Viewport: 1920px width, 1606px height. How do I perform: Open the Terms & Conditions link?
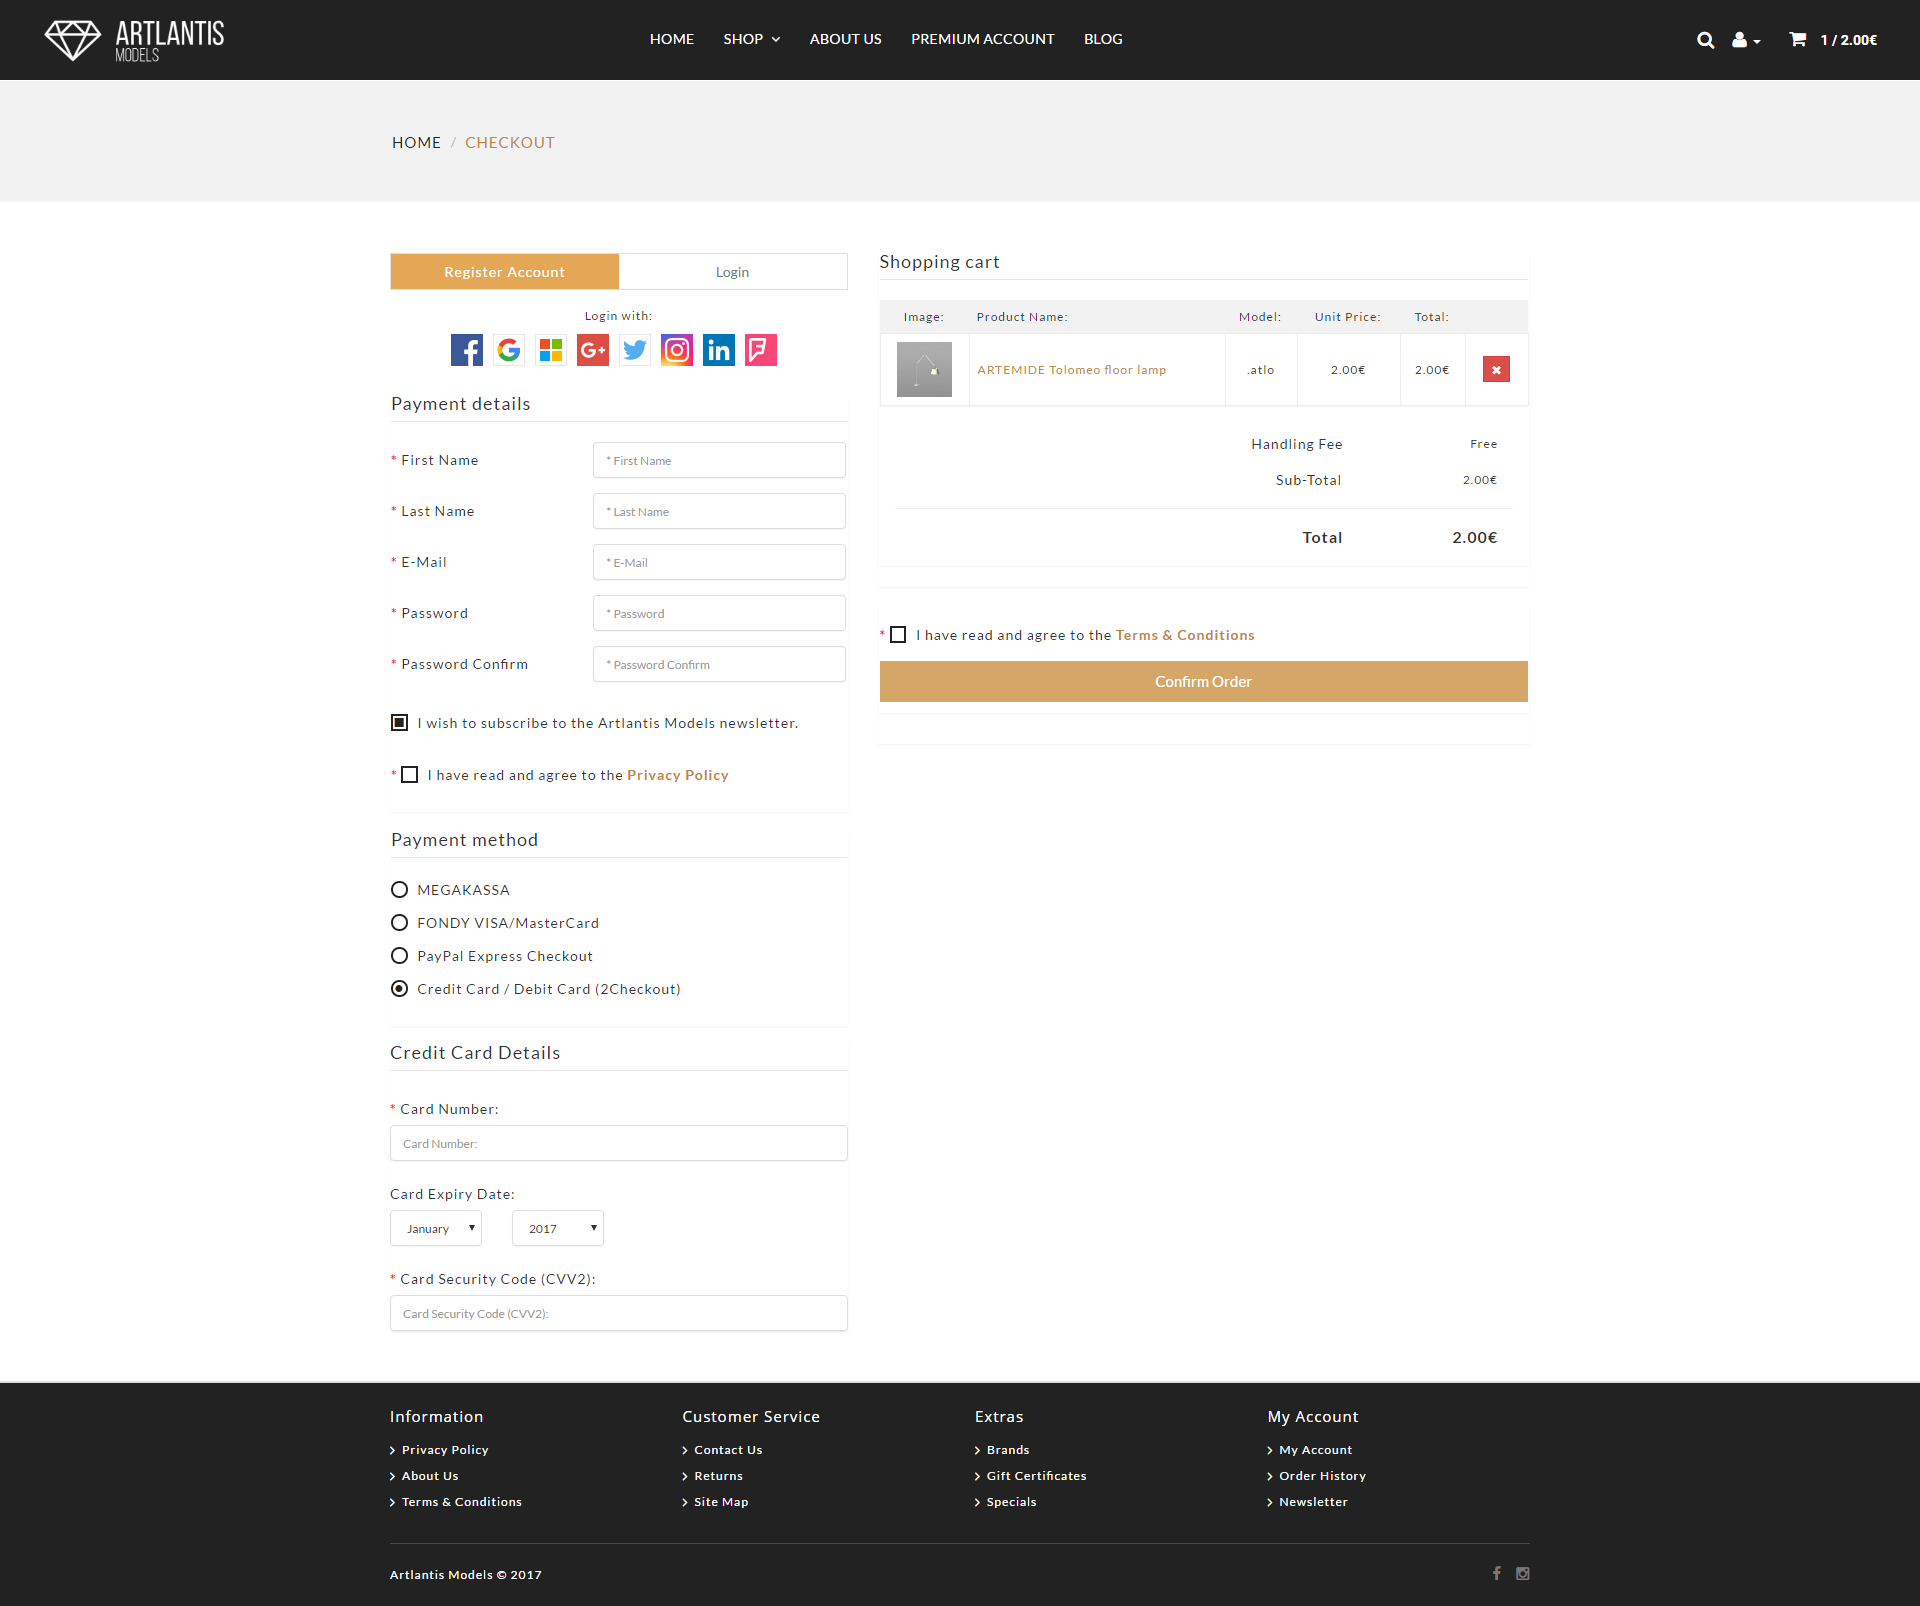[1185, 635]
